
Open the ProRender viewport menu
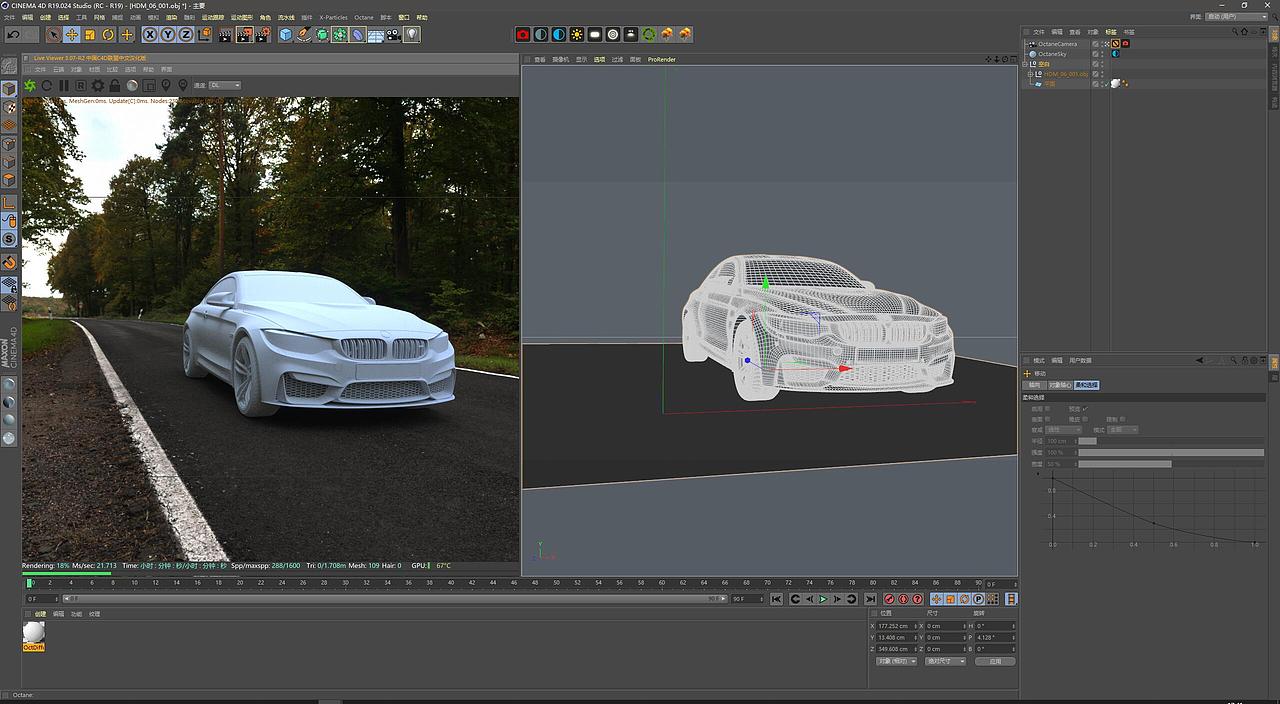pos(661,60)
